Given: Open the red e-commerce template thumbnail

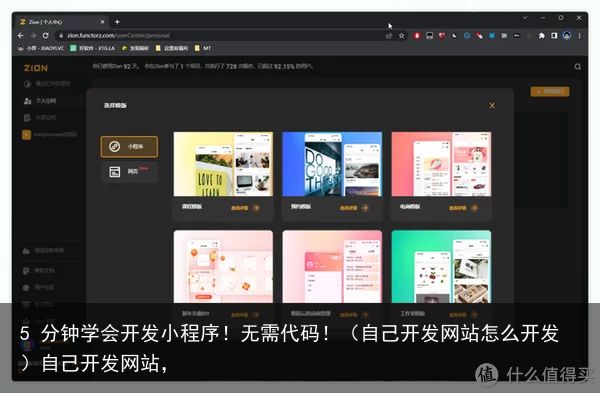Looking at the screenshot, I should tap(441, 164).
